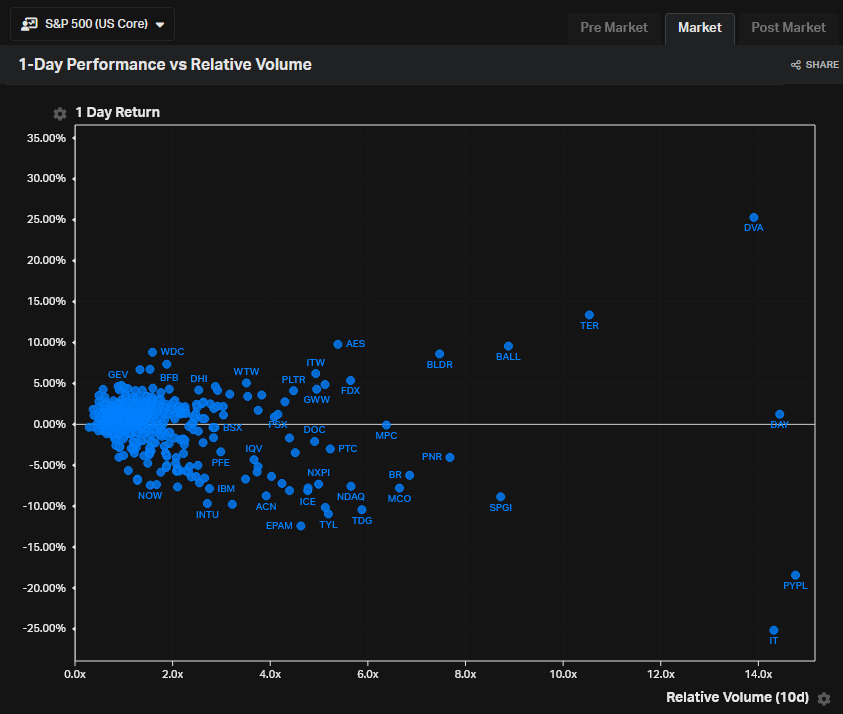Click the Relative Volume (10d) axis label
This screenshot has height=714, width=843.
737,697
